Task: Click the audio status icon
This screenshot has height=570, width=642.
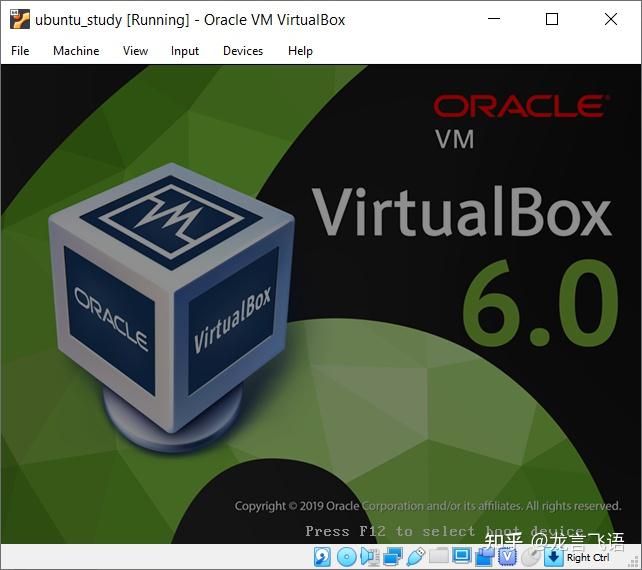Action: click(x=370, y=557)
